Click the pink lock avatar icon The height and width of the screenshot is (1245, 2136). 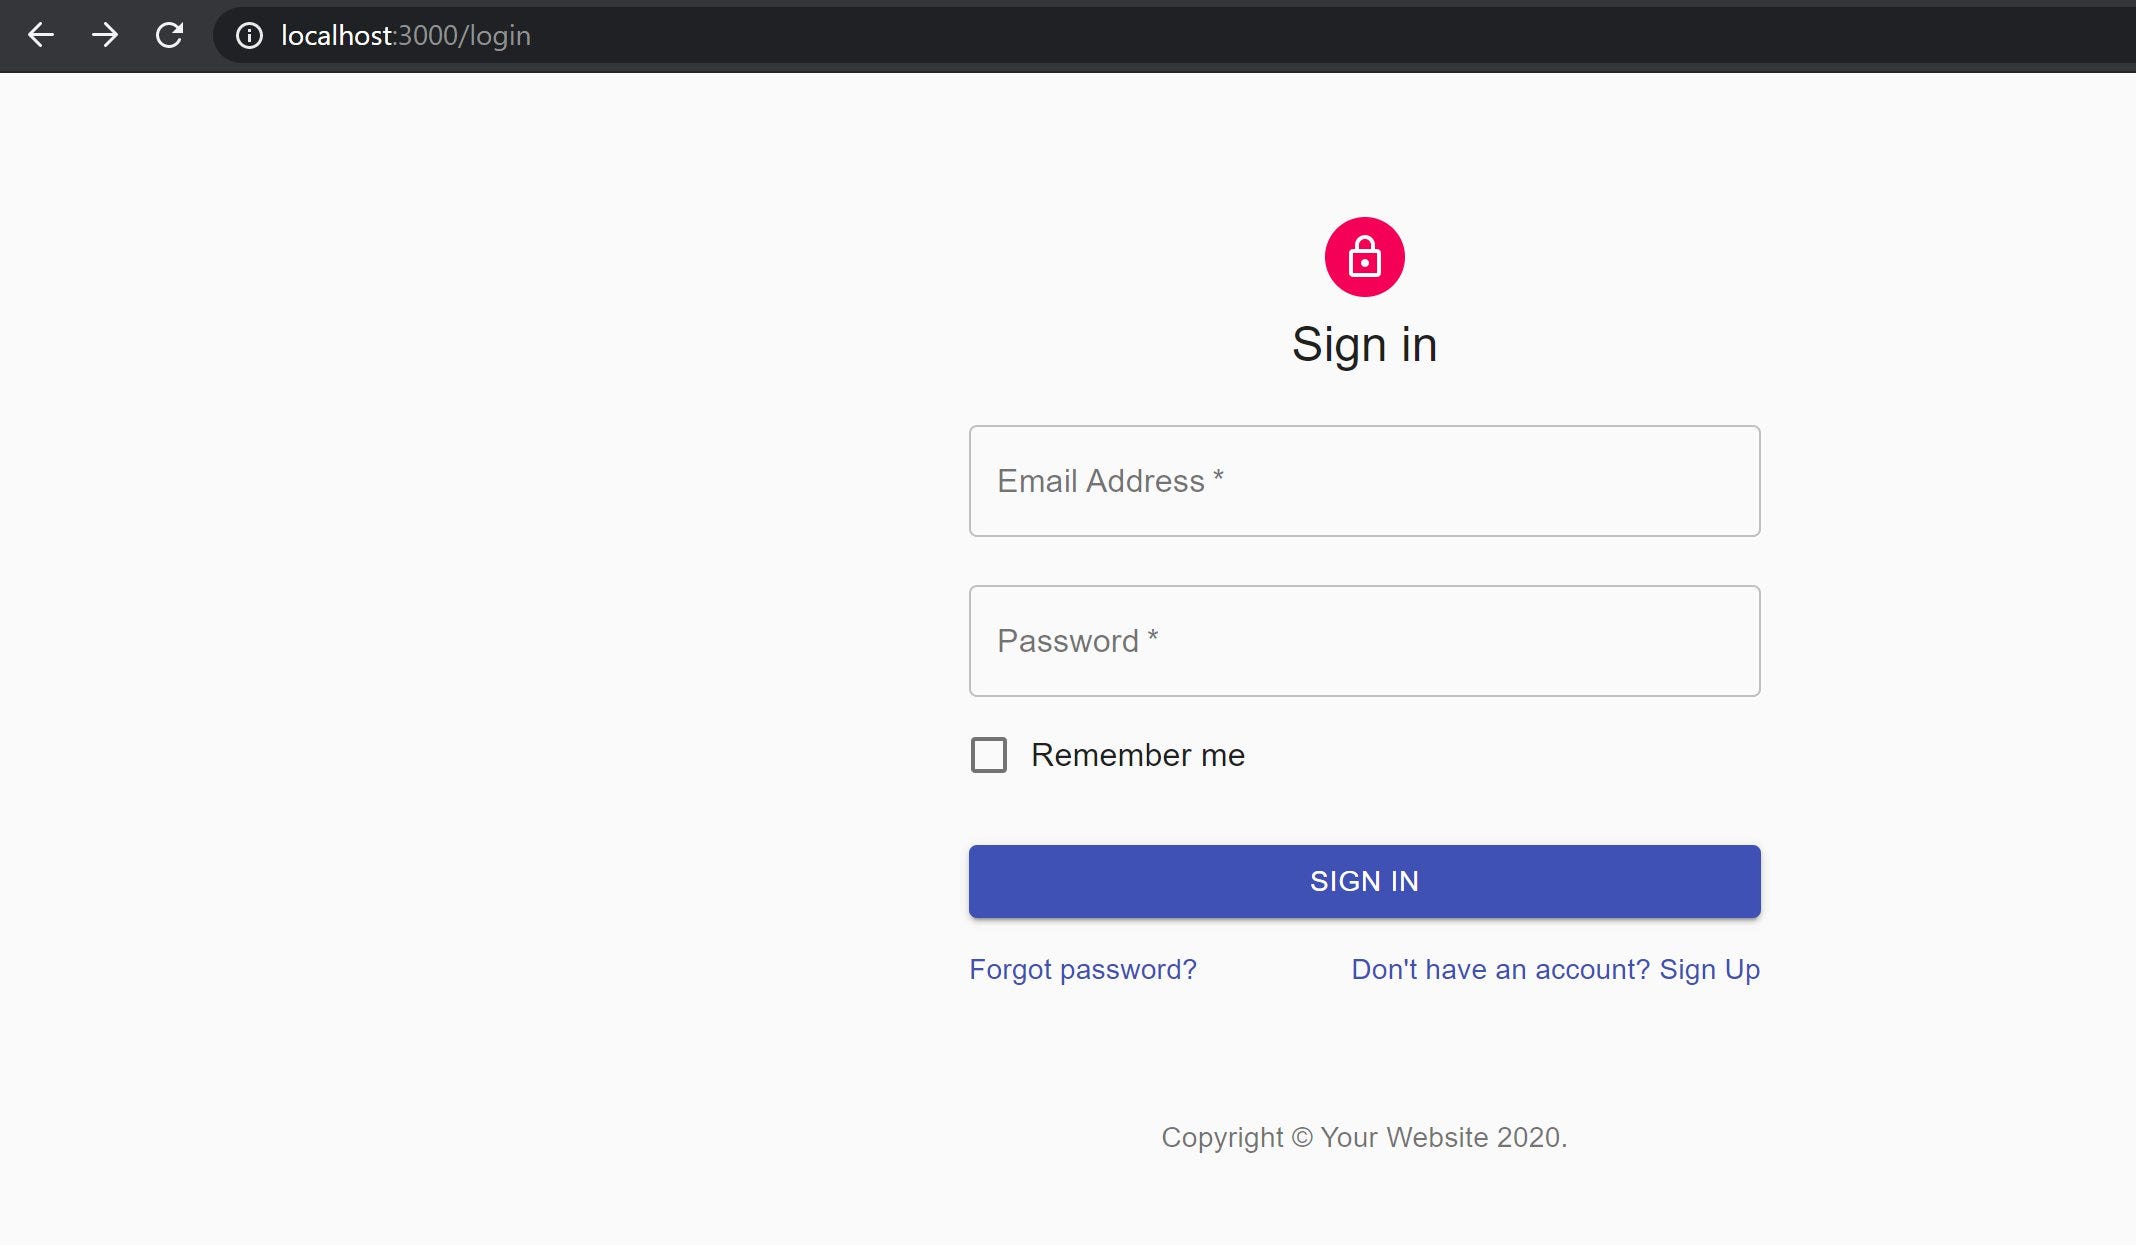tap(1364, 257)
